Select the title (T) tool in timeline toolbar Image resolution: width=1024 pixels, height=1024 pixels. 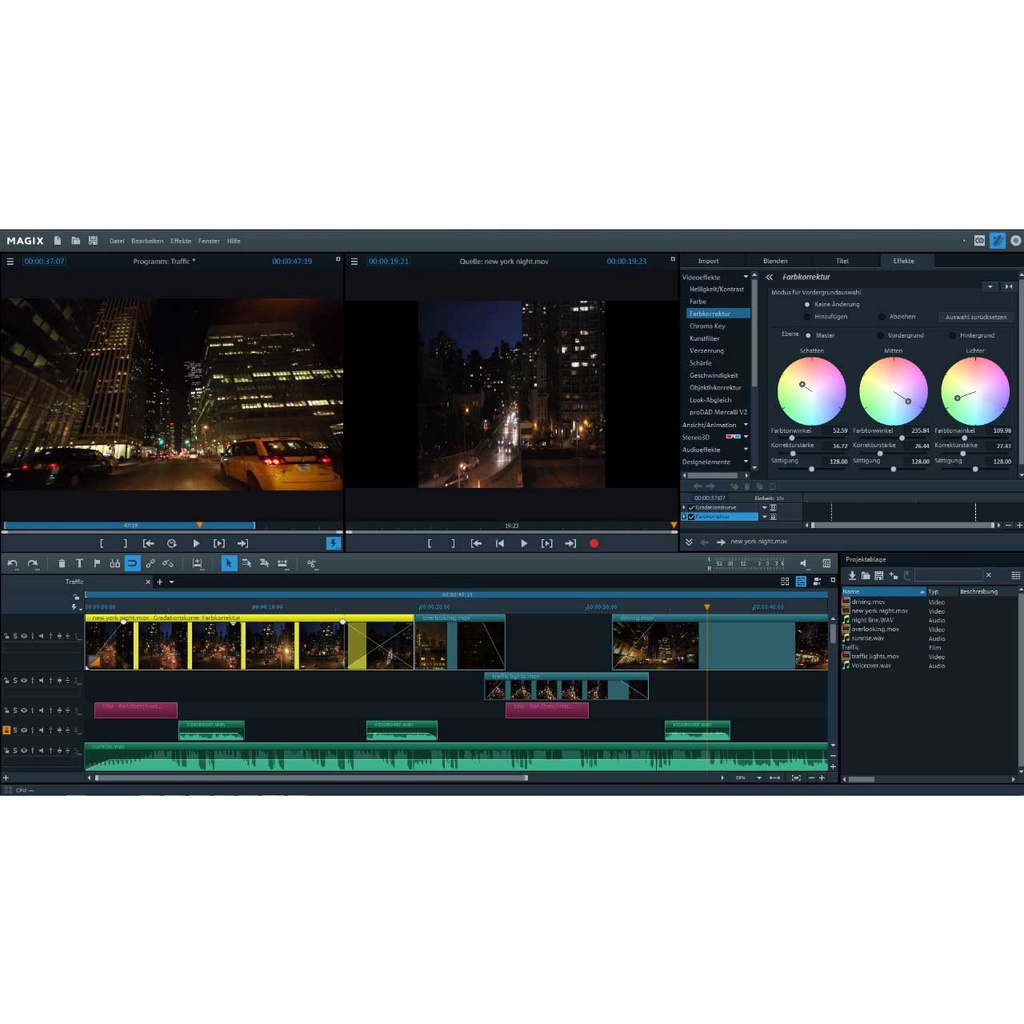79,564
